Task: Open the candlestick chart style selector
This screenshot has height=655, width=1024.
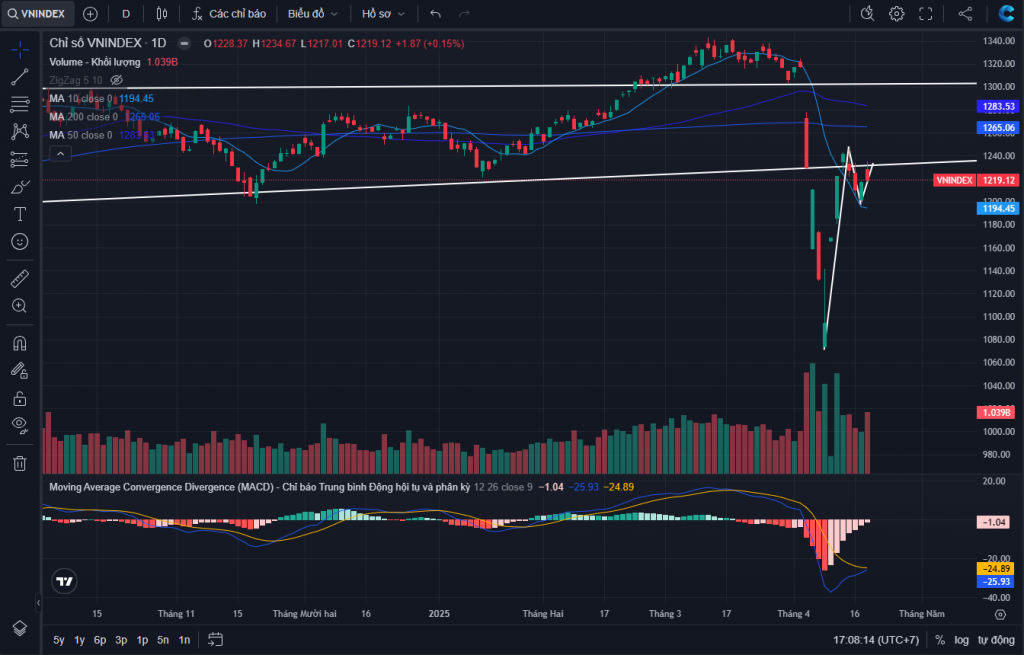Action: 161,14
